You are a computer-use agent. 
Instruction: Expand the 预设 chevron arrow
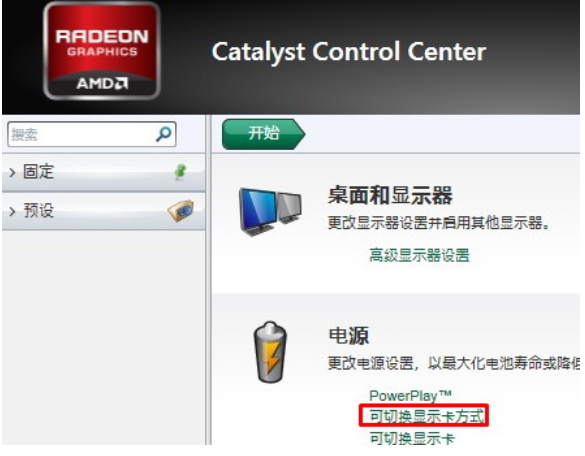coord(12,211)
